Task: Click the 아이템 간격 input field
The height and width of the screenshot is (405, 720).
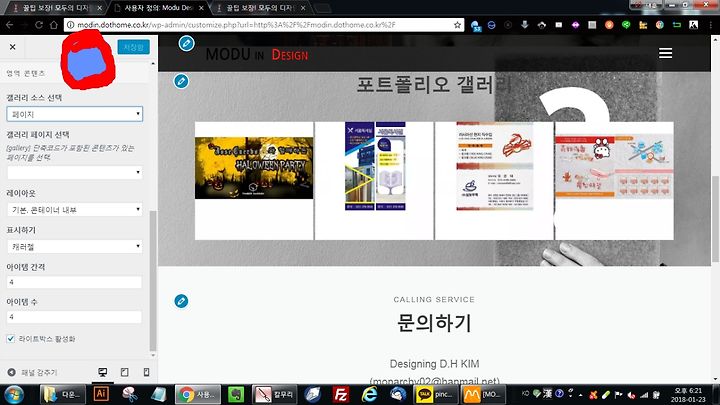Action: pos(74,282)
